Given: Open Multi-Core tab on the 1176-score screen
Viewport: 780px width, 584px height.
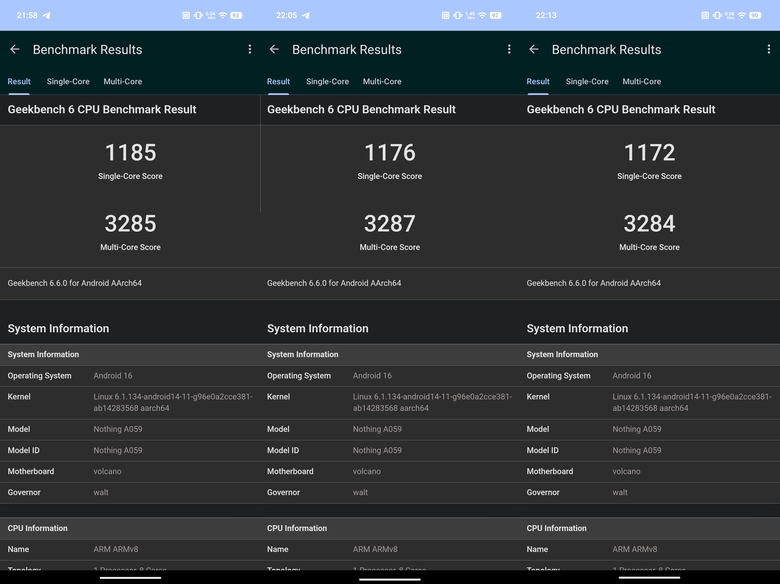Looking at the screenshot, I should [382, 82].
